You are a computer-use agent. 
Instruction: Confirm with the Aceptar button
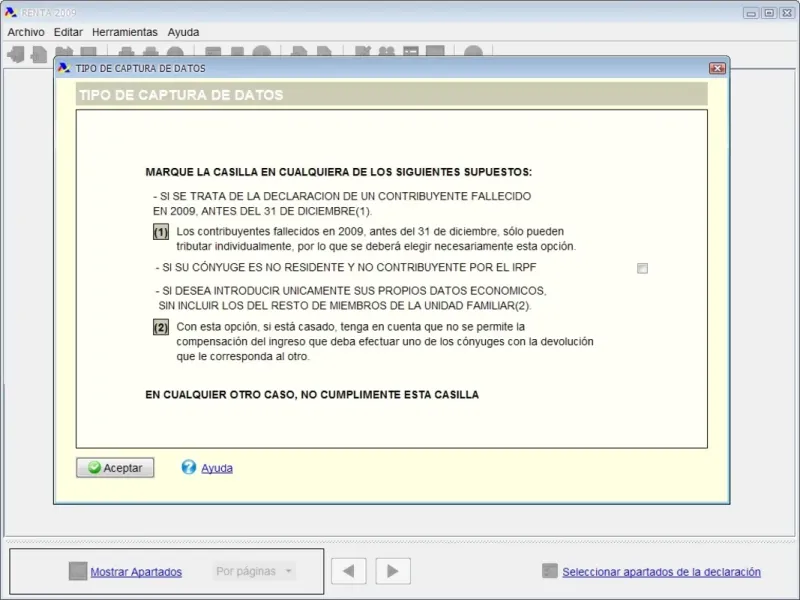pyautogui.click(x=115, y=468)
